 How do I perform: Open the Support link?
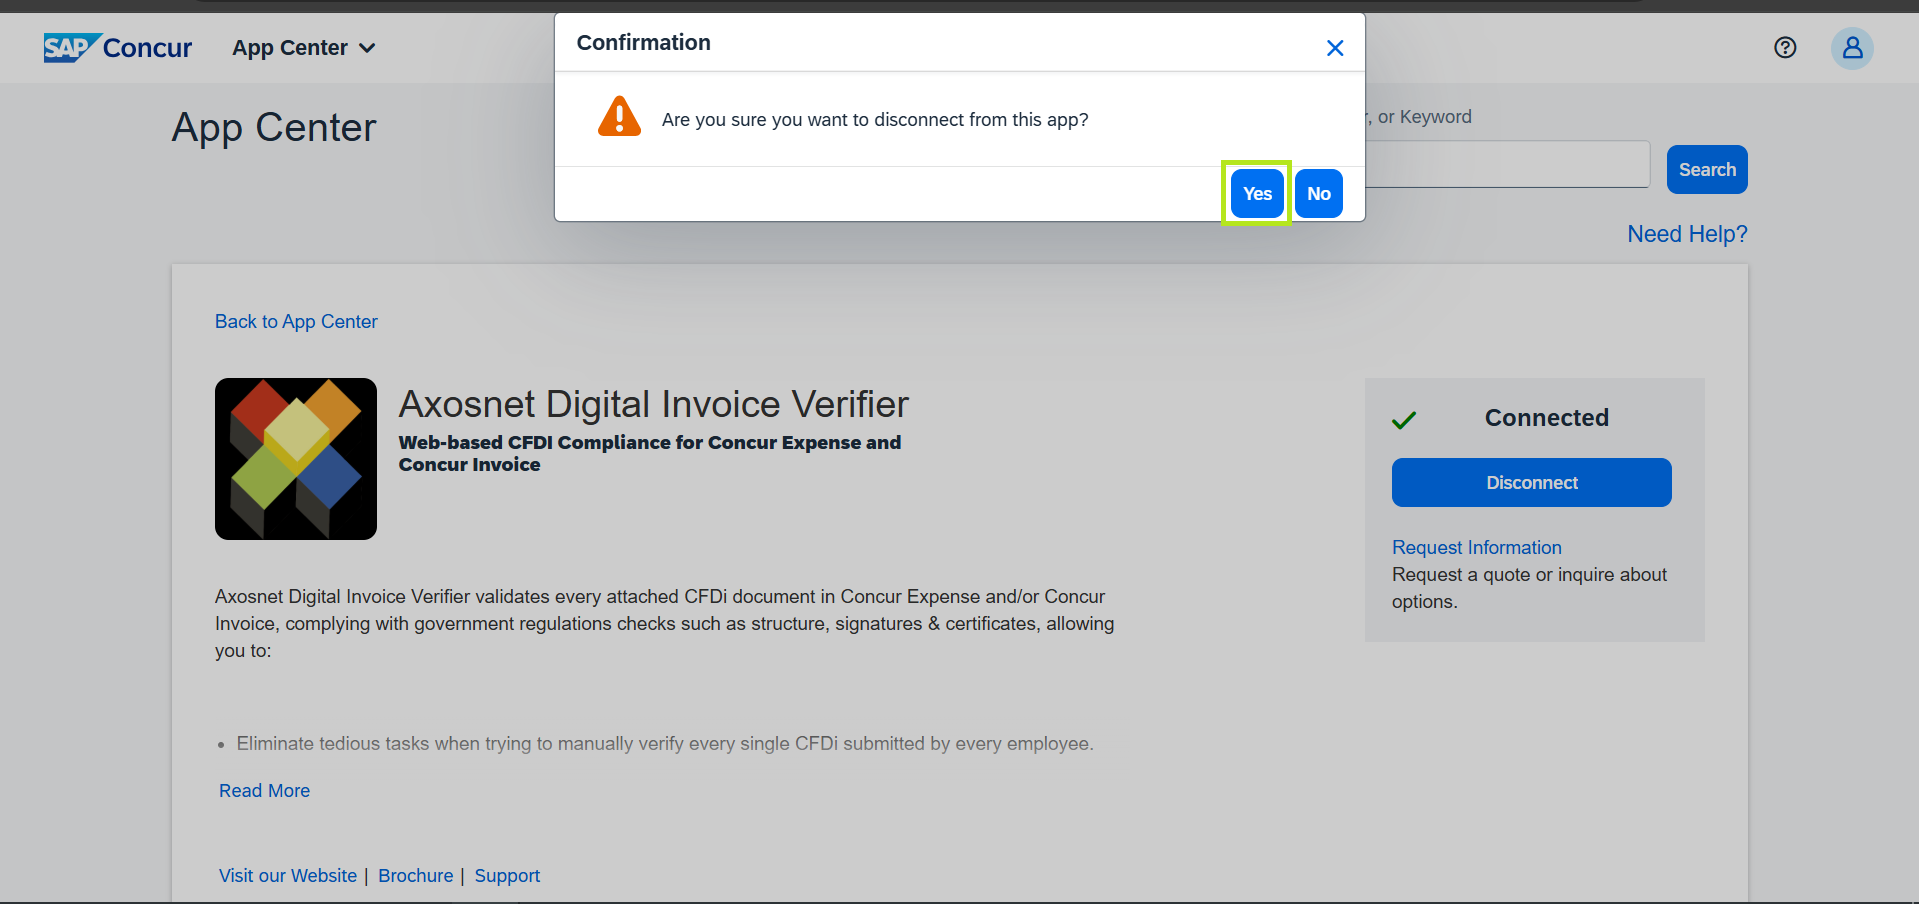click(x=507, y=876)
